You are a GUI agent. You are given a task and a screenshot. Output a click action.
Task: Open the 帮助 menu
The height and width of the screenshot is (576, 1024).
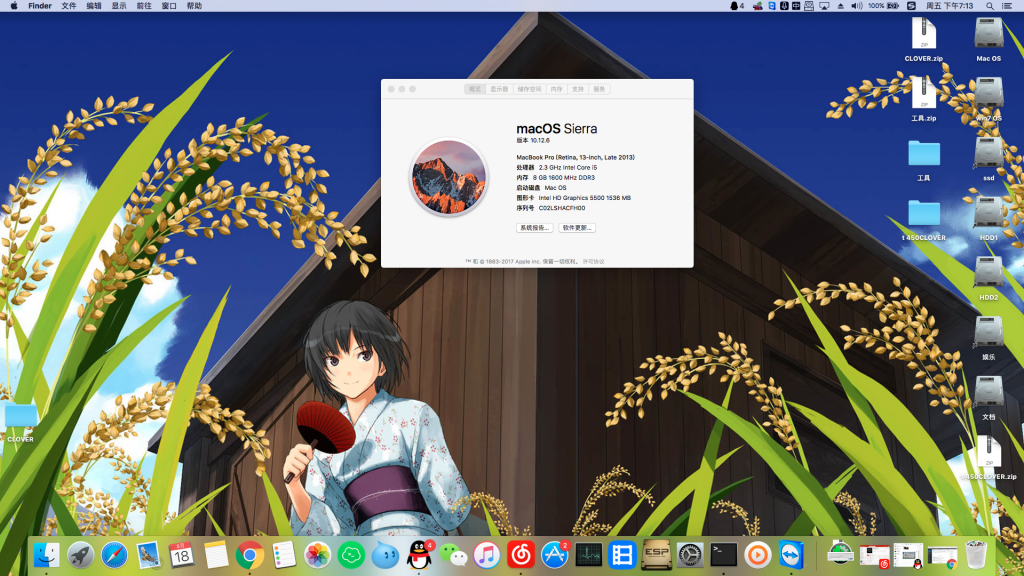194,6
